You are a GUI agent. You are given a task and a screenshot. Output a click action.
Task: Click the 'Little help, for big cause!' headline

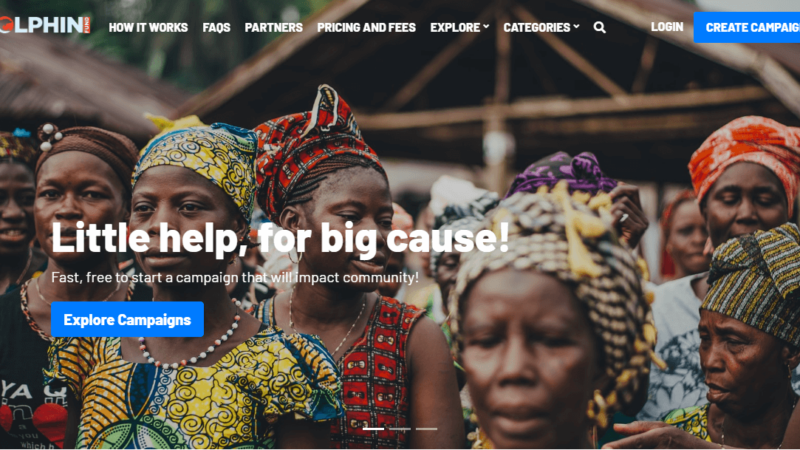pyautogui.click(x=280, y=238)
